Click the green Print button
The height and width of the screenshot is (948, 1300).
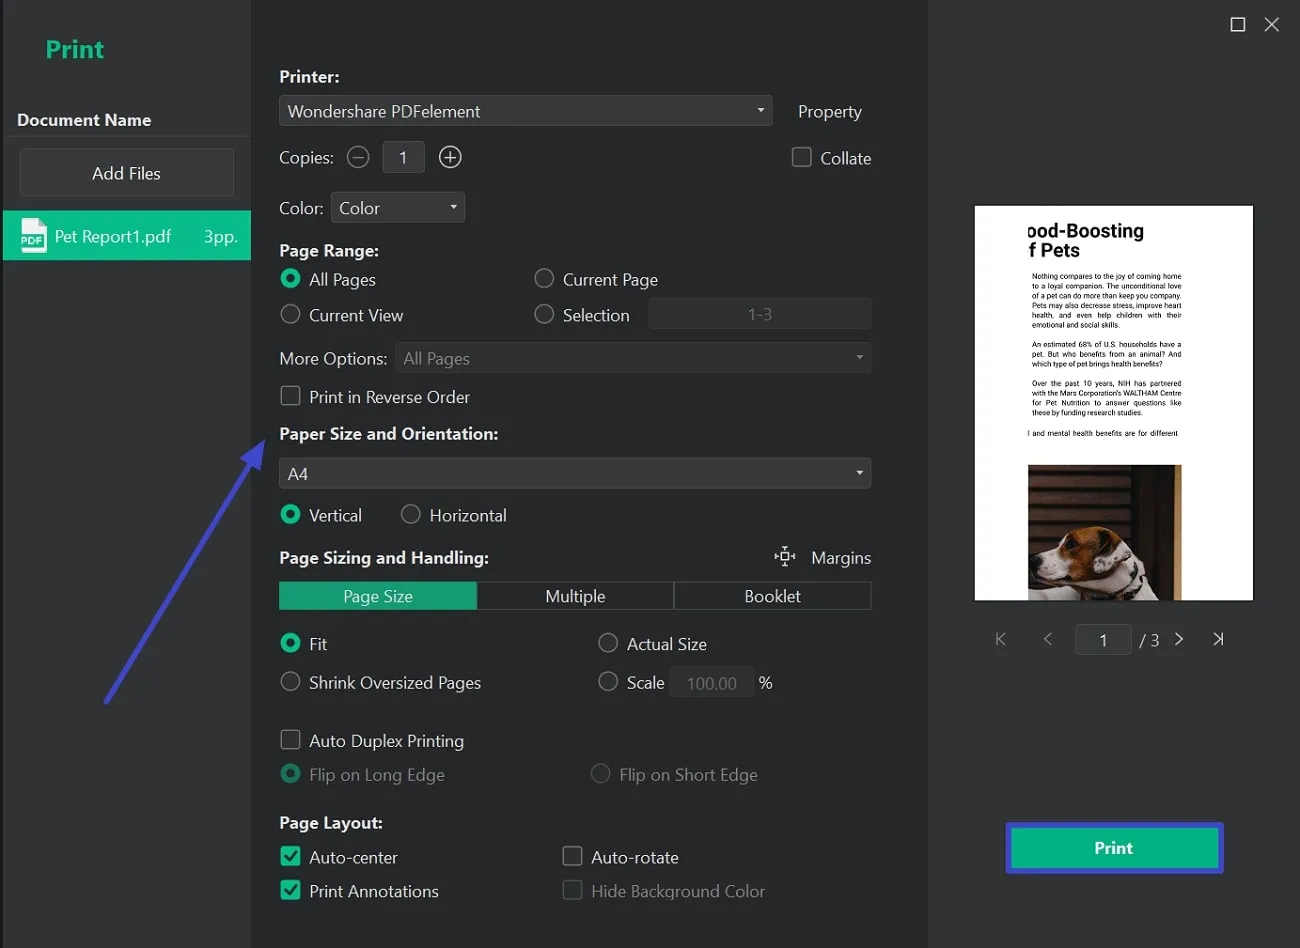[1114, 848]
